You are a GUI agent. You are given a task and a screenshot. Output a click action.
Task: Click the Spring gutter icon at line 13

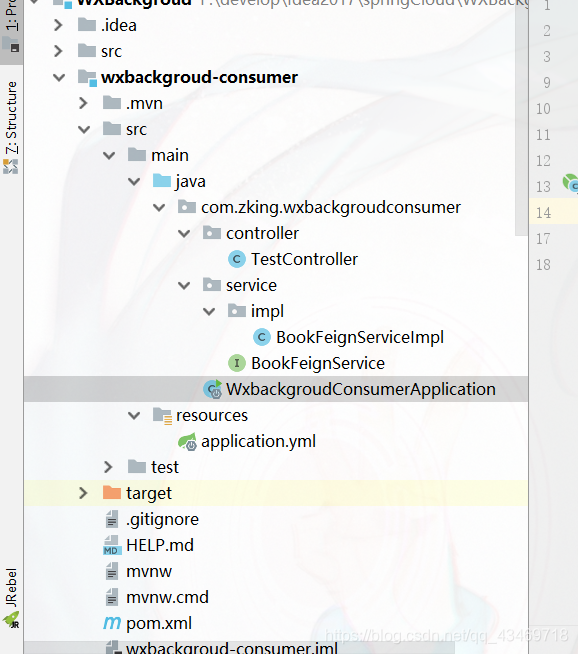pyautogui.click(x=570, y=183)
